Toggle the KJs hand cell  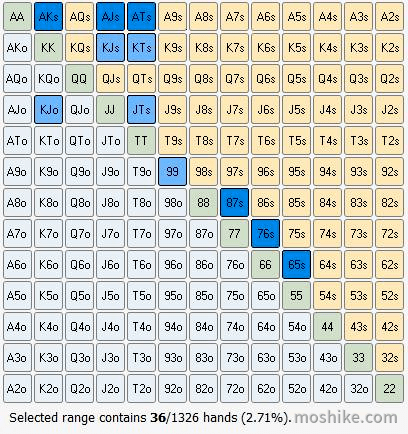pos(110,48)
